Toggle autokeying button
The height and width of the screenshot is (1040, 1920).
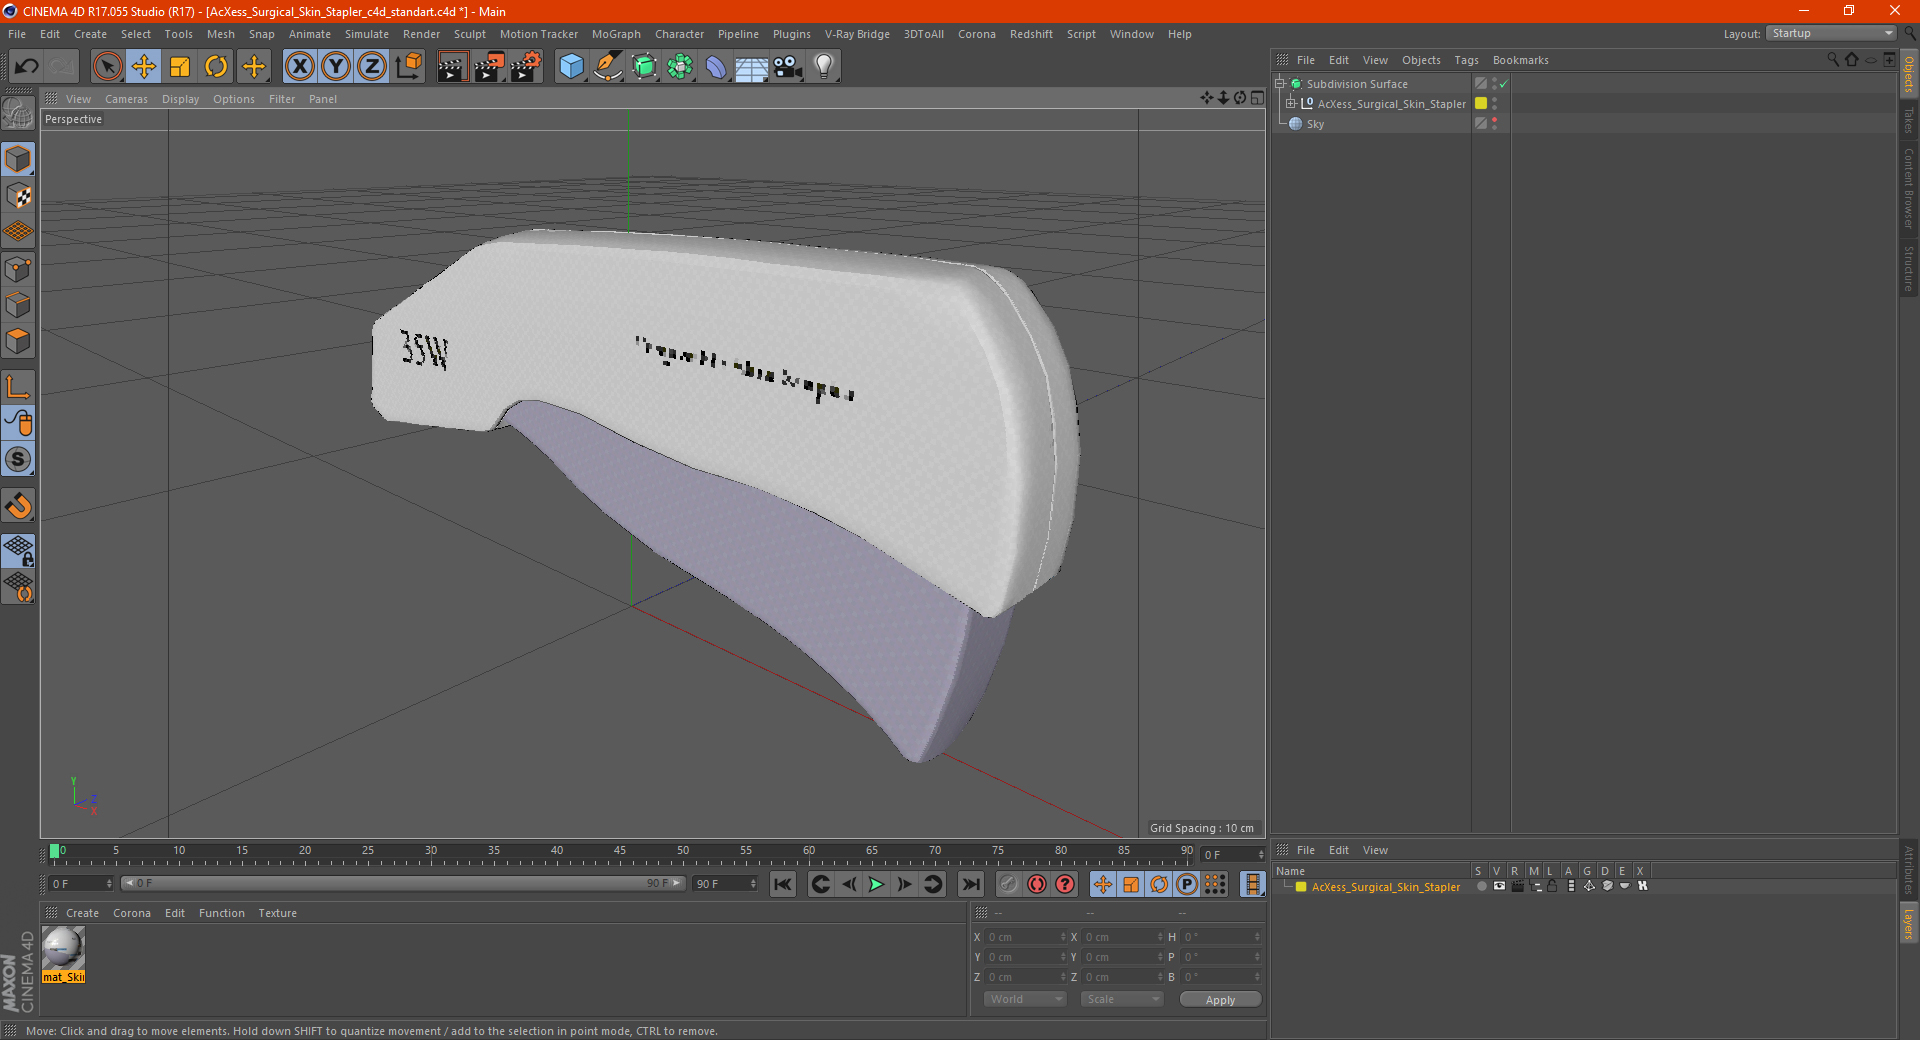point(1037,884)
